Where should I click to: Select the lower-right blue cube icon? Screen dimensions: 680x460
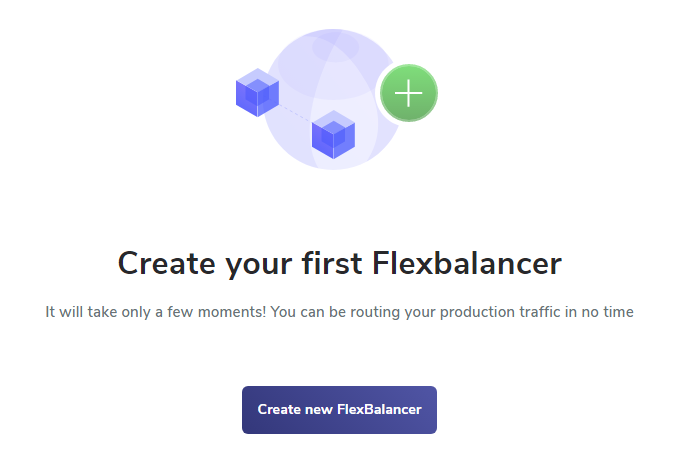click(x=333, y=134)
